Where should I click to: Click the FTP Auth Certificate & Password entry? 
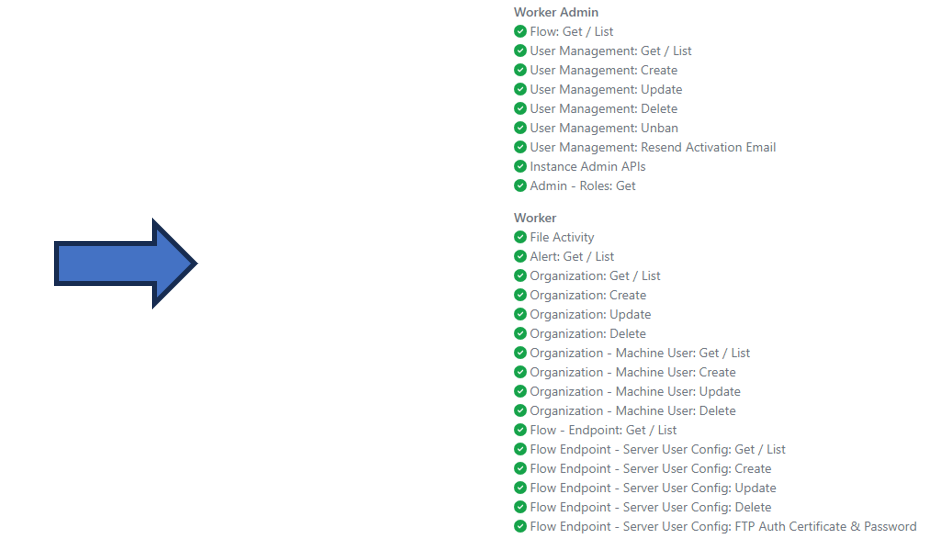[722, 526]
